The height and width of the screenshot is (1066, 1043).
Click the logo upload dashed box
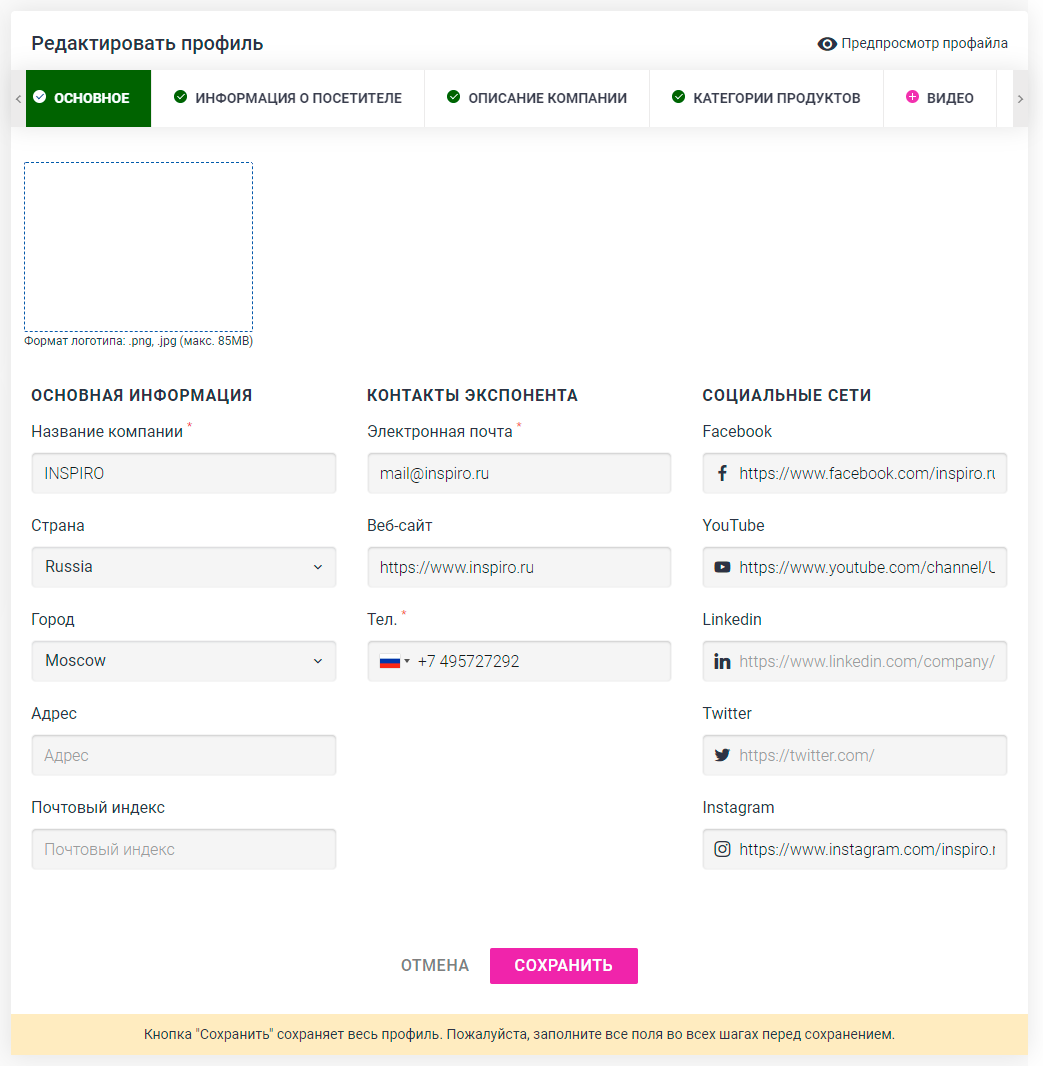(139, 247)
